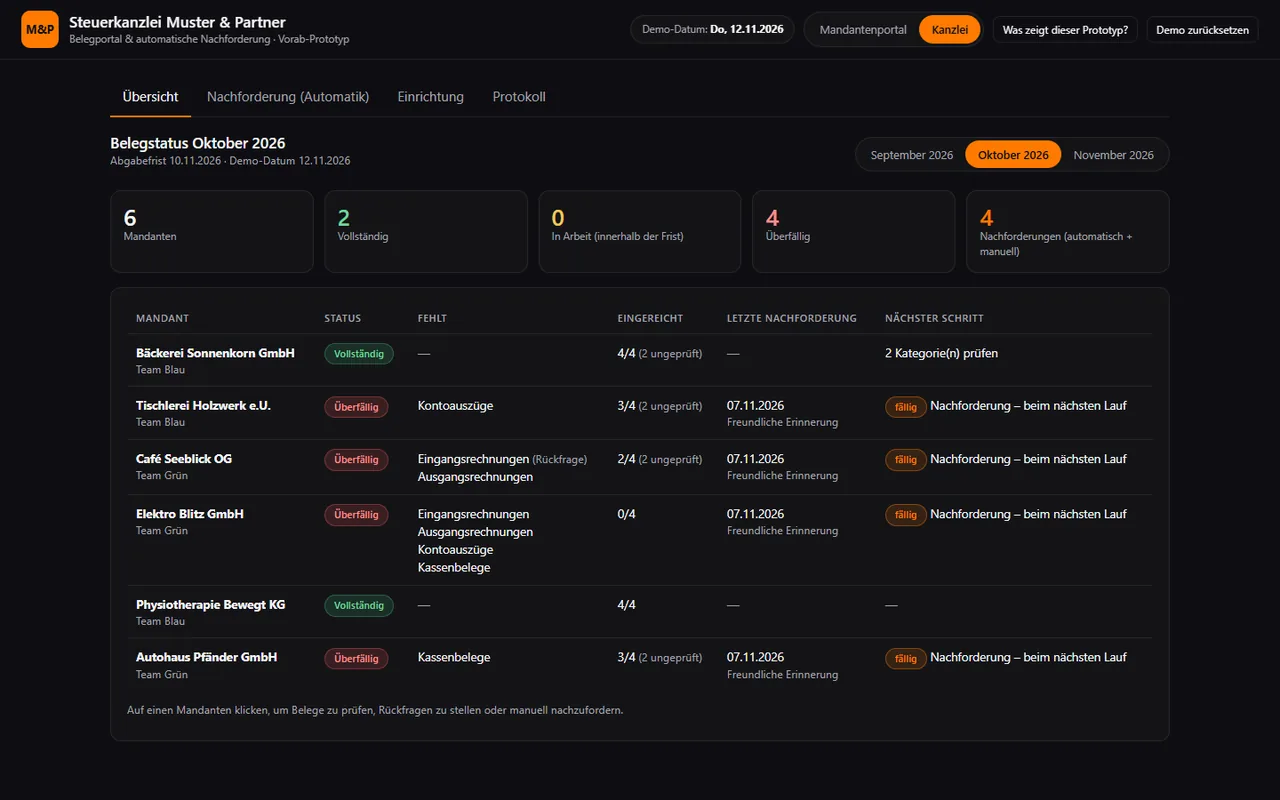Open client Elektro Blitz GmbH
1280x800 pixels.
click(640, 540)
